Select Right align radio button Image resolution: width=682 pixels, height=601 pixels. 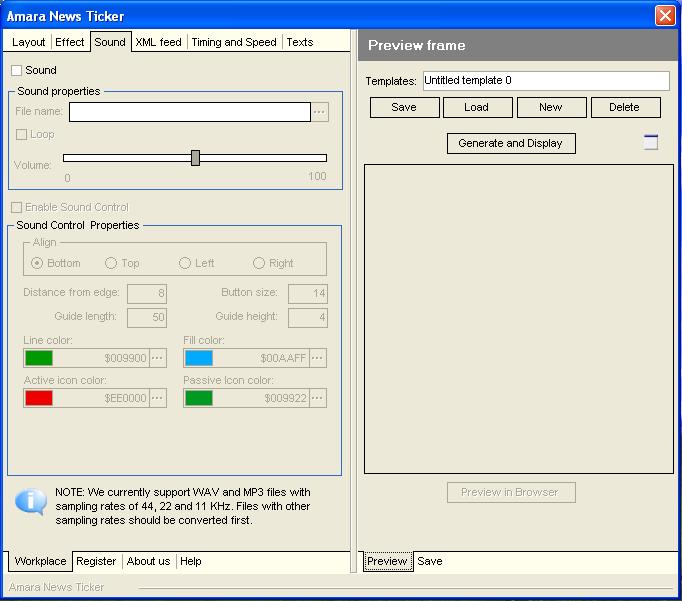(x=259, y=263)
